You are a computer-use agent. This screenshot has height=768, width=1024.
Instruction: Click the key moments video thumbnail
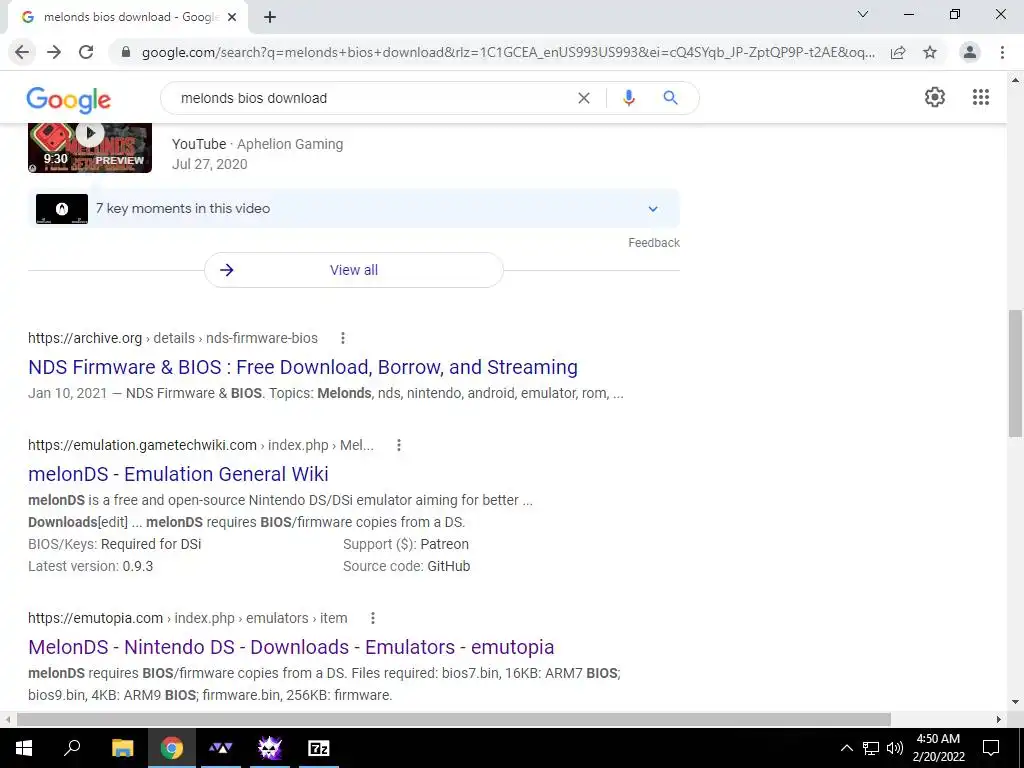[x=62, y=209]
